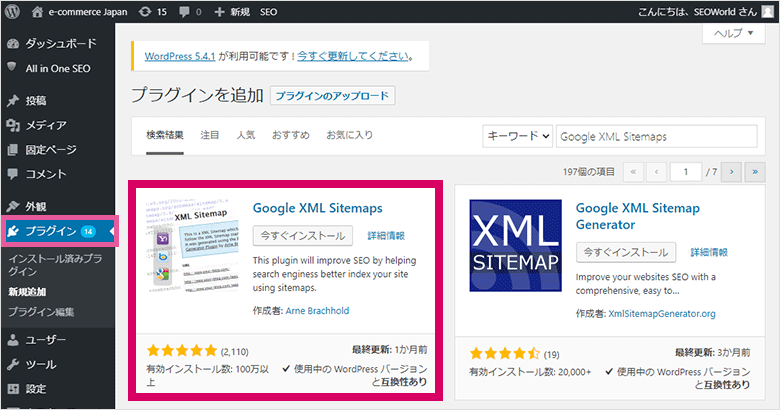Open 詳細情報 for Sitemap Generator

[709, 252]
